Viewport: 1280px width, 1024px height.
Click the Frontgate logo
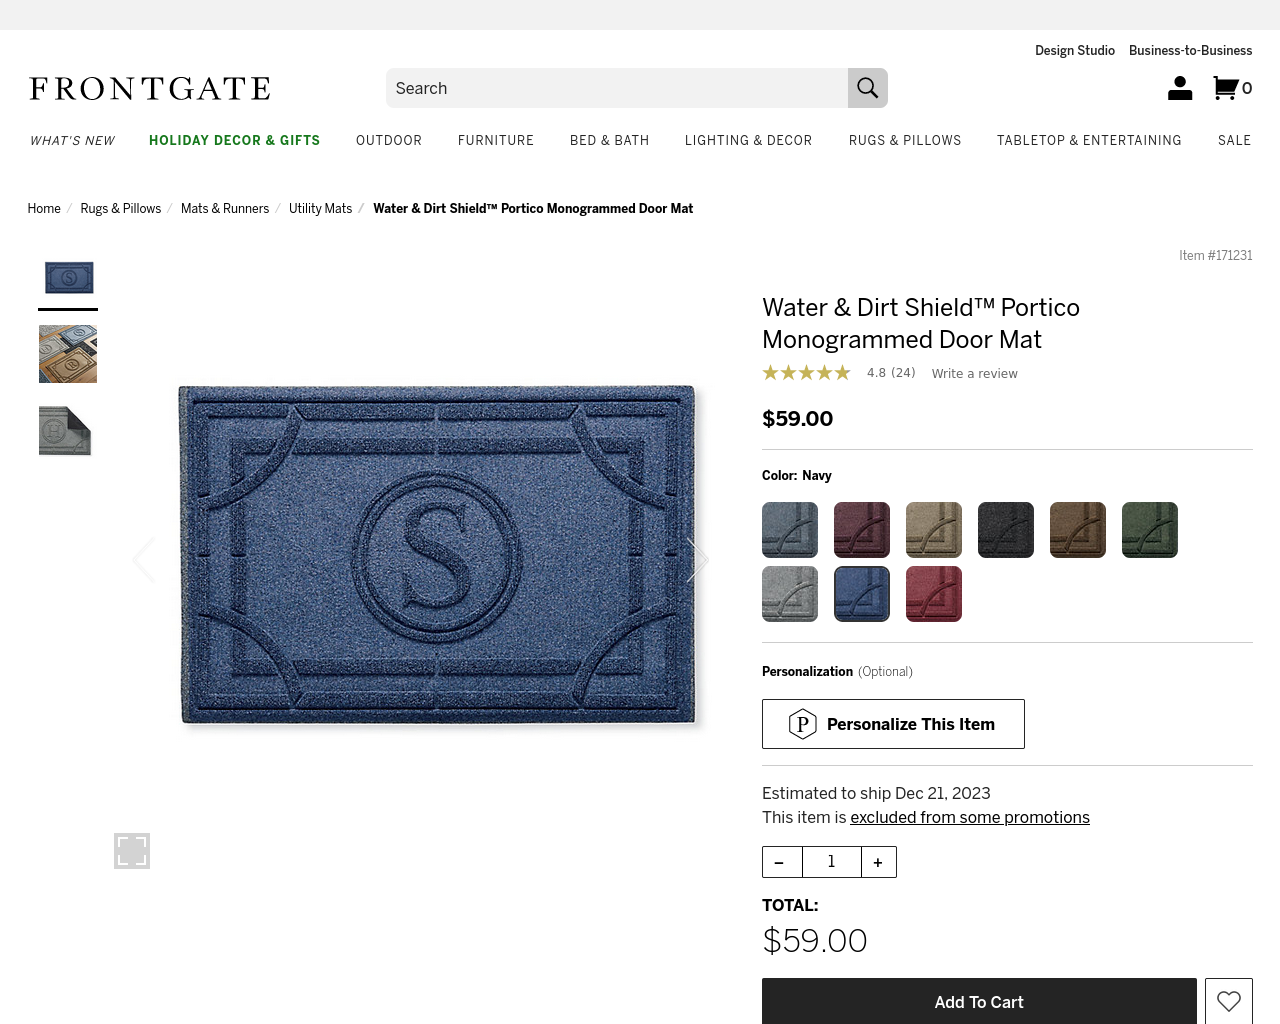[x=150, y=89]
